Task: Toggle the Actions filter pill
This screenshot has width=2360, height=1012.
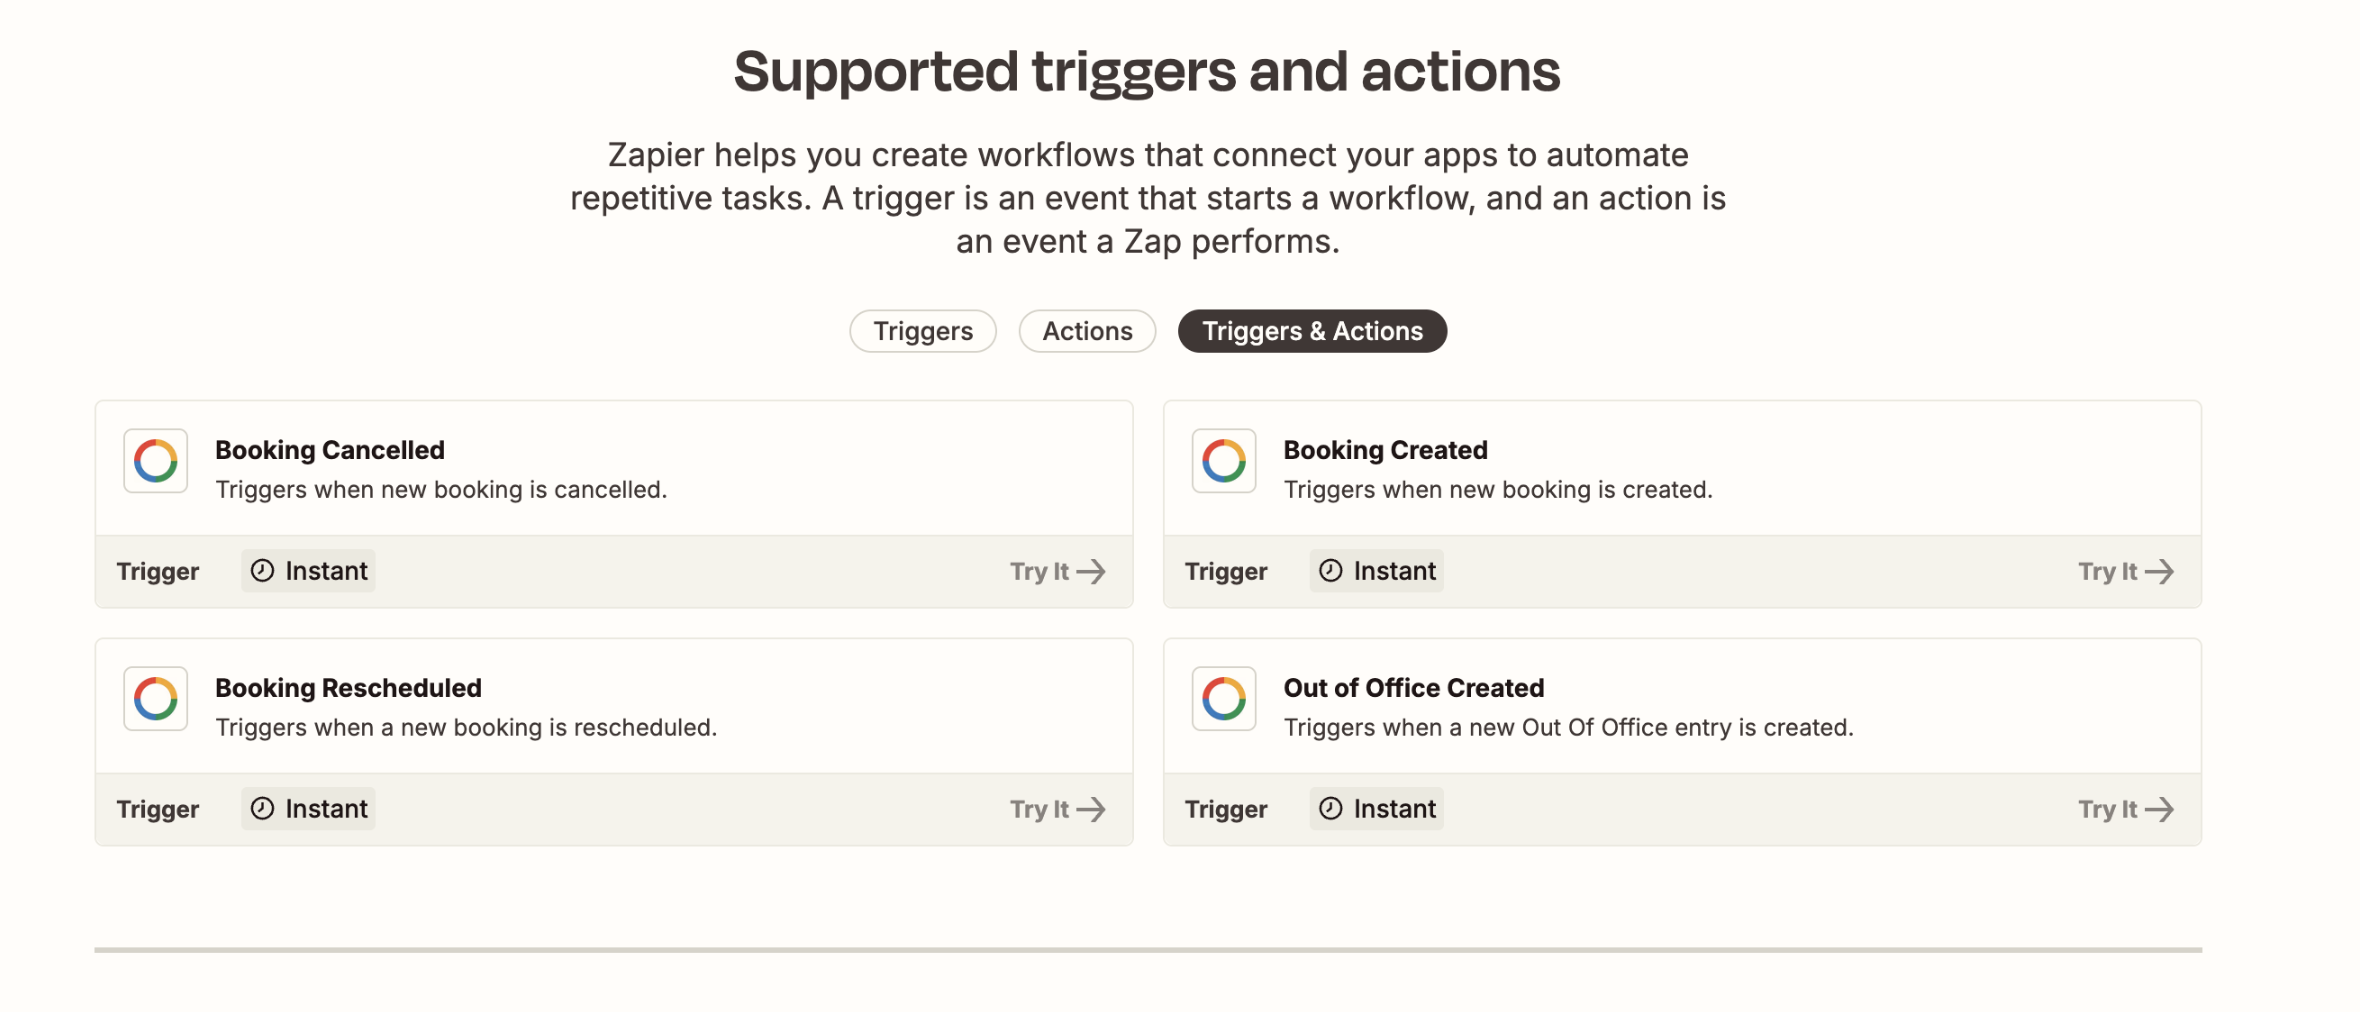Action: point(1086,330)
